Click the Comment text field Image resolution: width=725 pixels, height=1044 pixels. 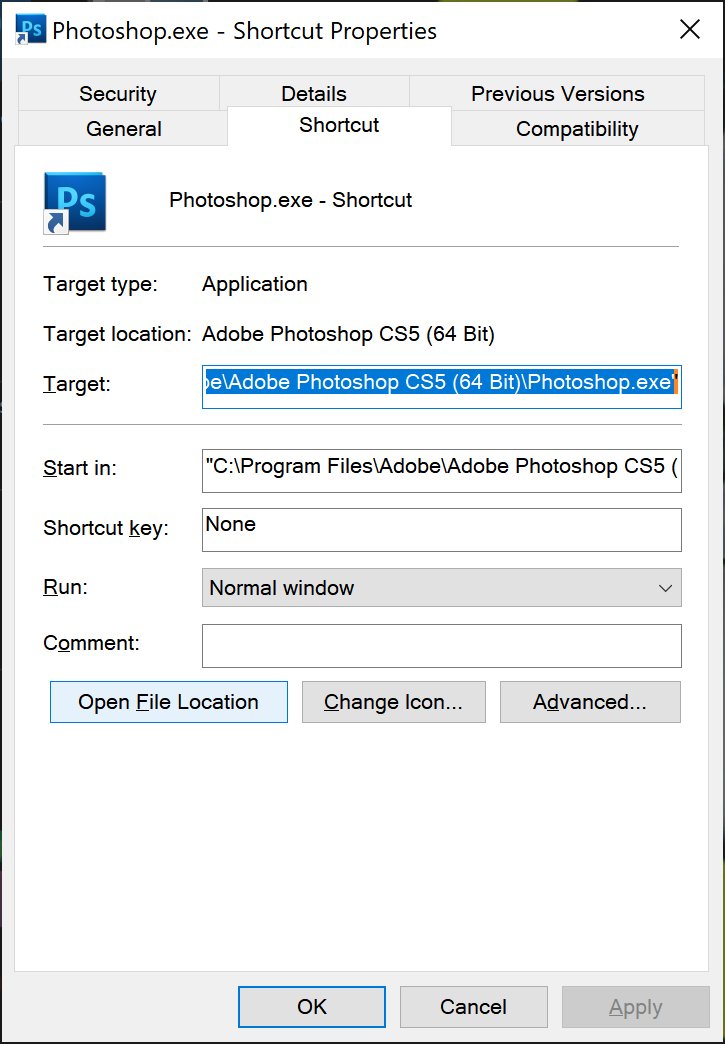coord(441,646)
